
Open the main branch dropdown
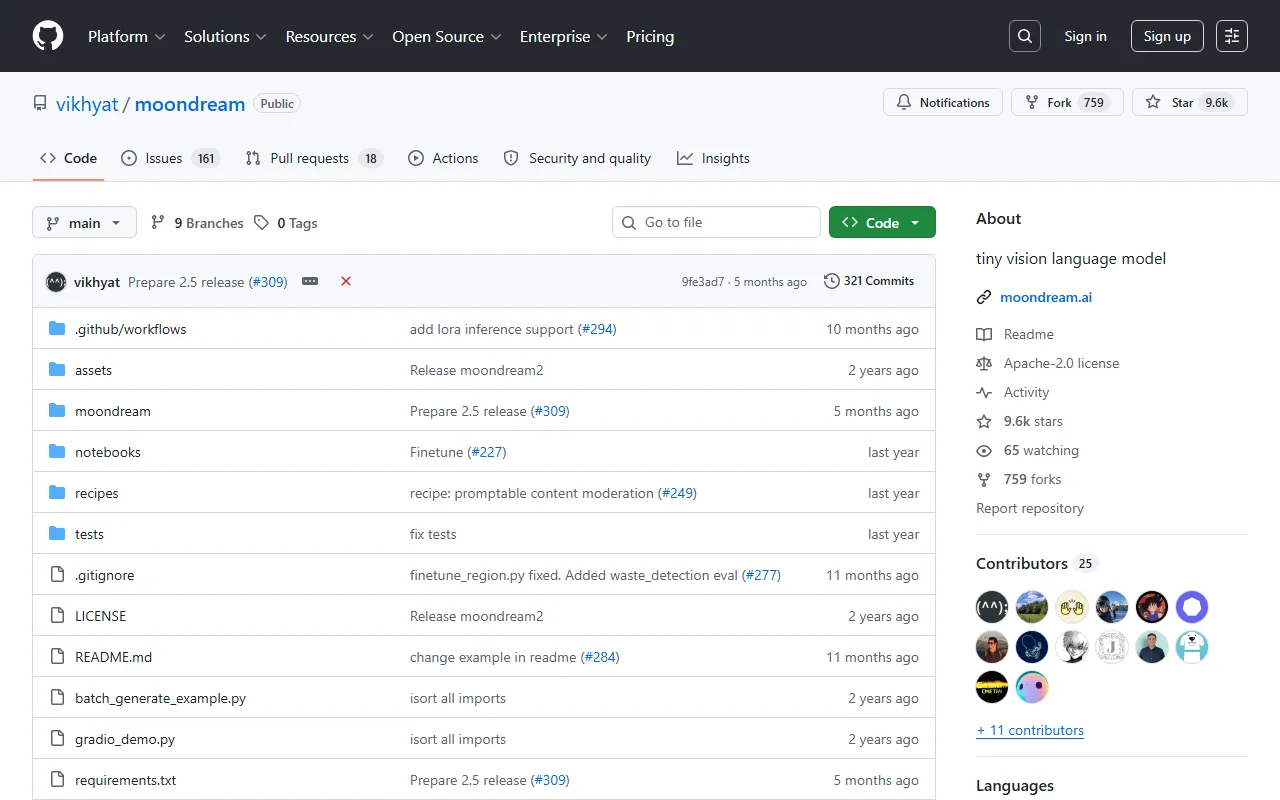click(x=84, y=223)
